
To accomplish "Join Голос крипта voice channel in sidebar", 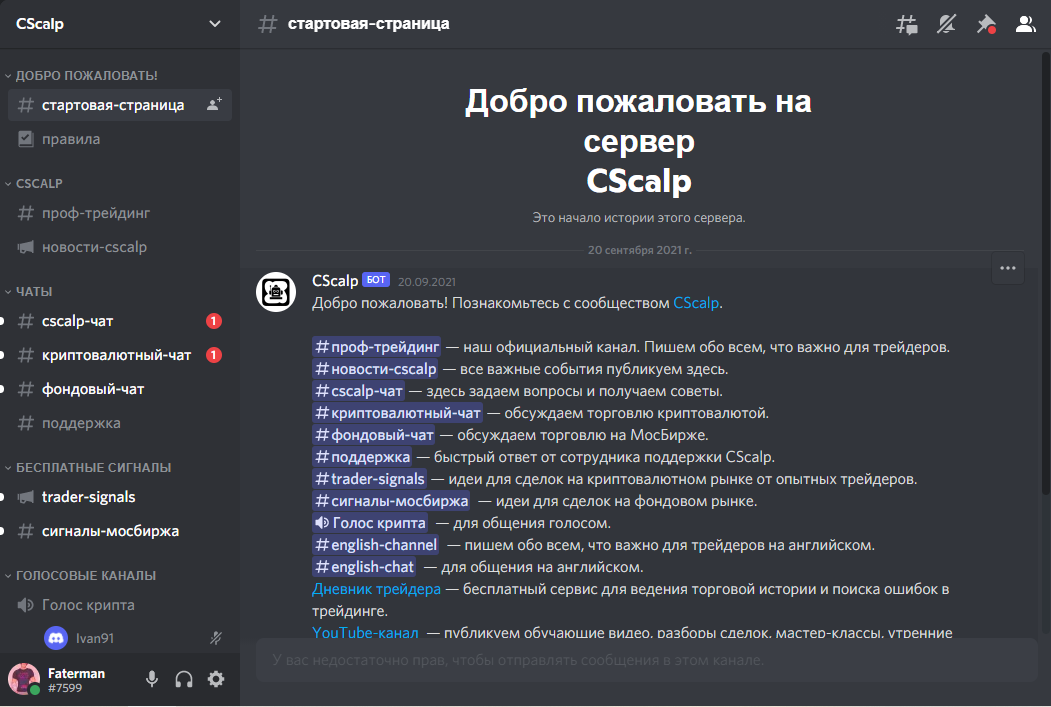I will pos(120,604).
